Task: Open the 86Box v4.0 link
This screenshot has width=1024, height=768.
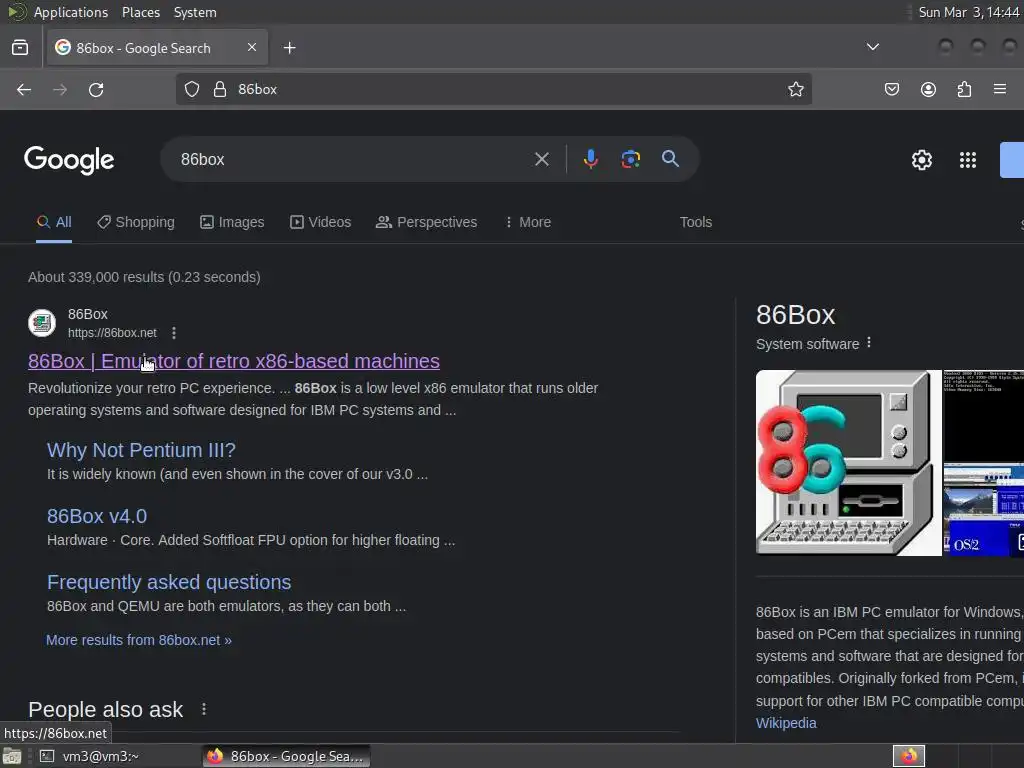Action: [97, 516]
